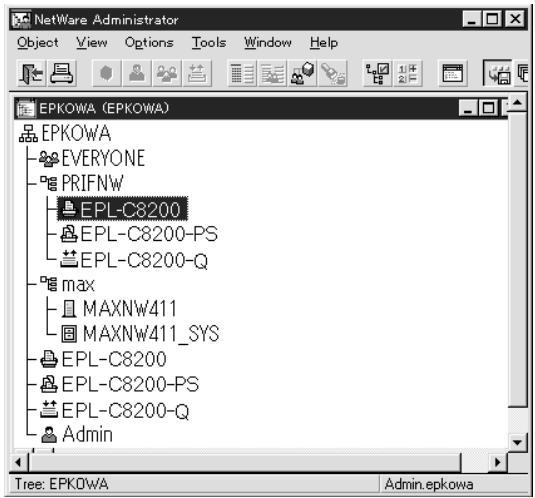Click the MAXNW411 server icon

coord(69,309)
